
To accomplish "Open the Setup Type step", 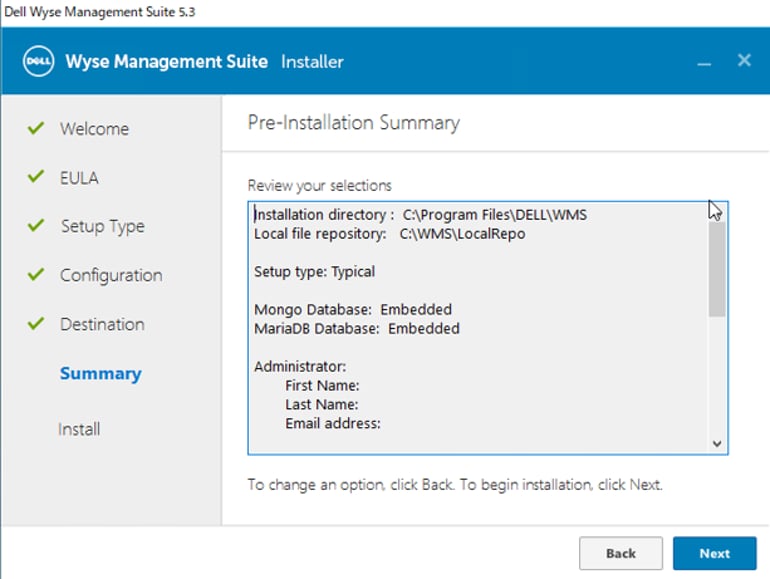I will (x=103, y=226).
